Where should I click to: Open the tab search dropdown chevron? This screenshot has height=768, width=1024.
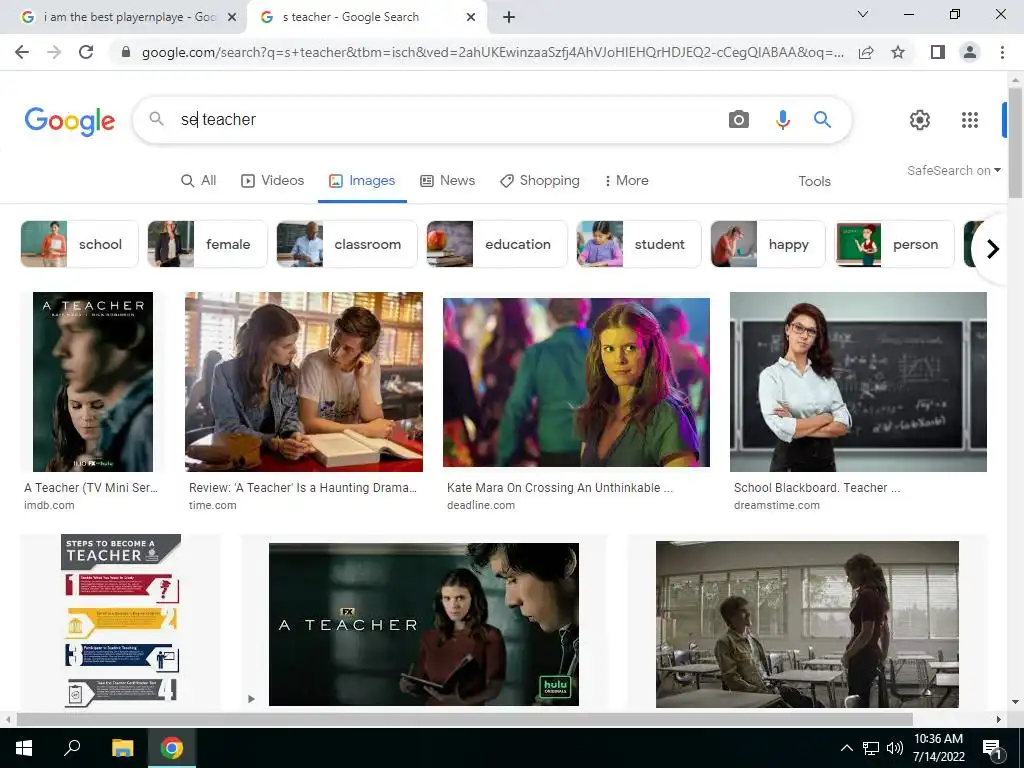(x=863, y=14)
